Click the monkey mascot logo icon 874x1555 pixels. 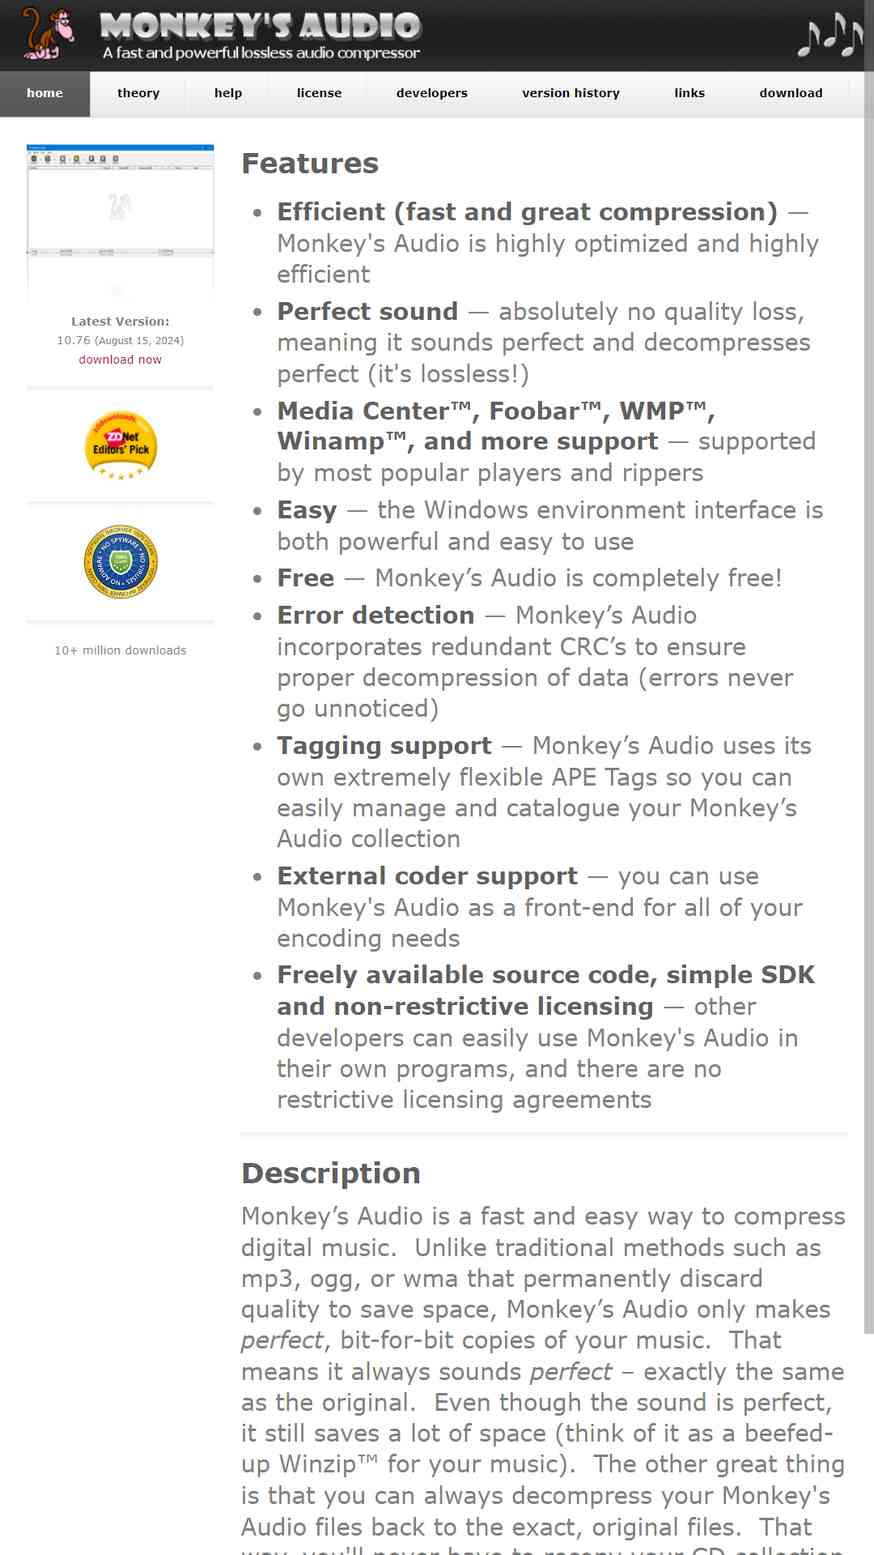click(x=48, y=33)
